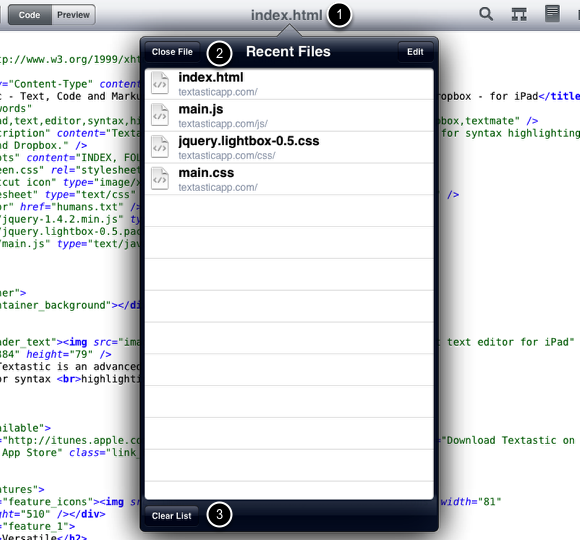Close the current file

(x=172, y=52)
